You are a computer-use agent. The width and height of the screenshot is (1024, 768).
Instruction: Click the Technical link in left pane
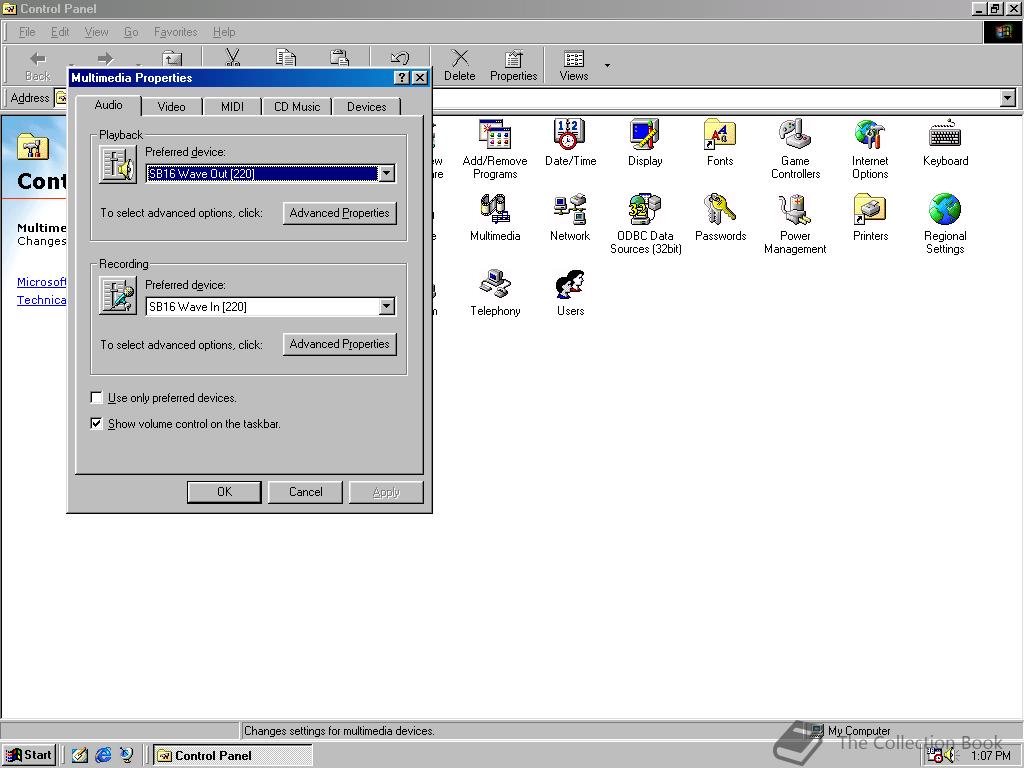tap(41, 300)
